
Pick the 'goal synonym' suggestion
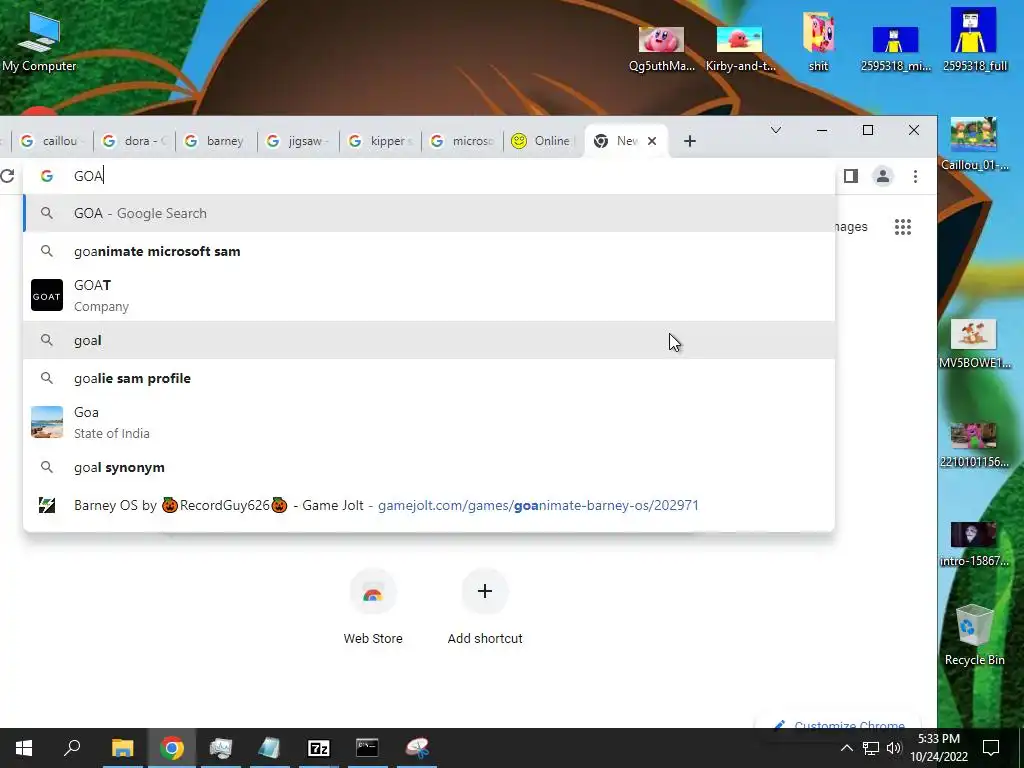(x=429, y=468)
